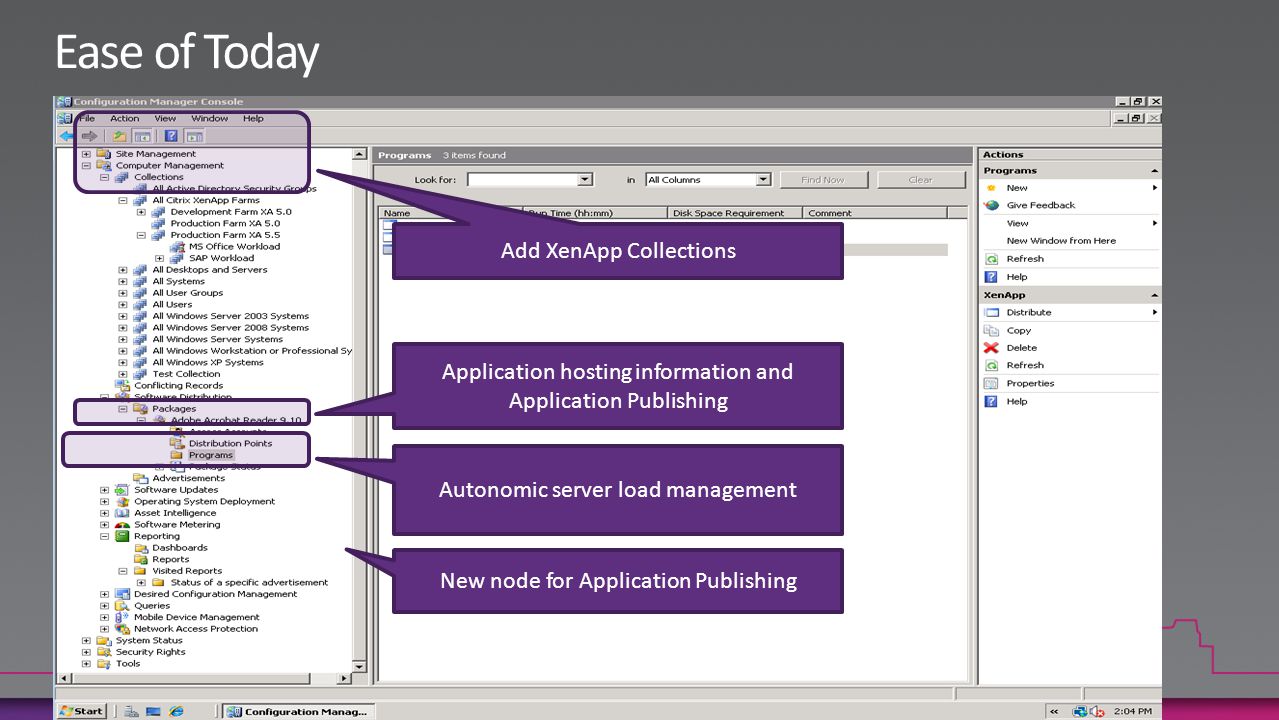The image size is (1279, 720).
Task: Expand the Development Farm XA 5.0 node
Action: click(x=141, y=212)
